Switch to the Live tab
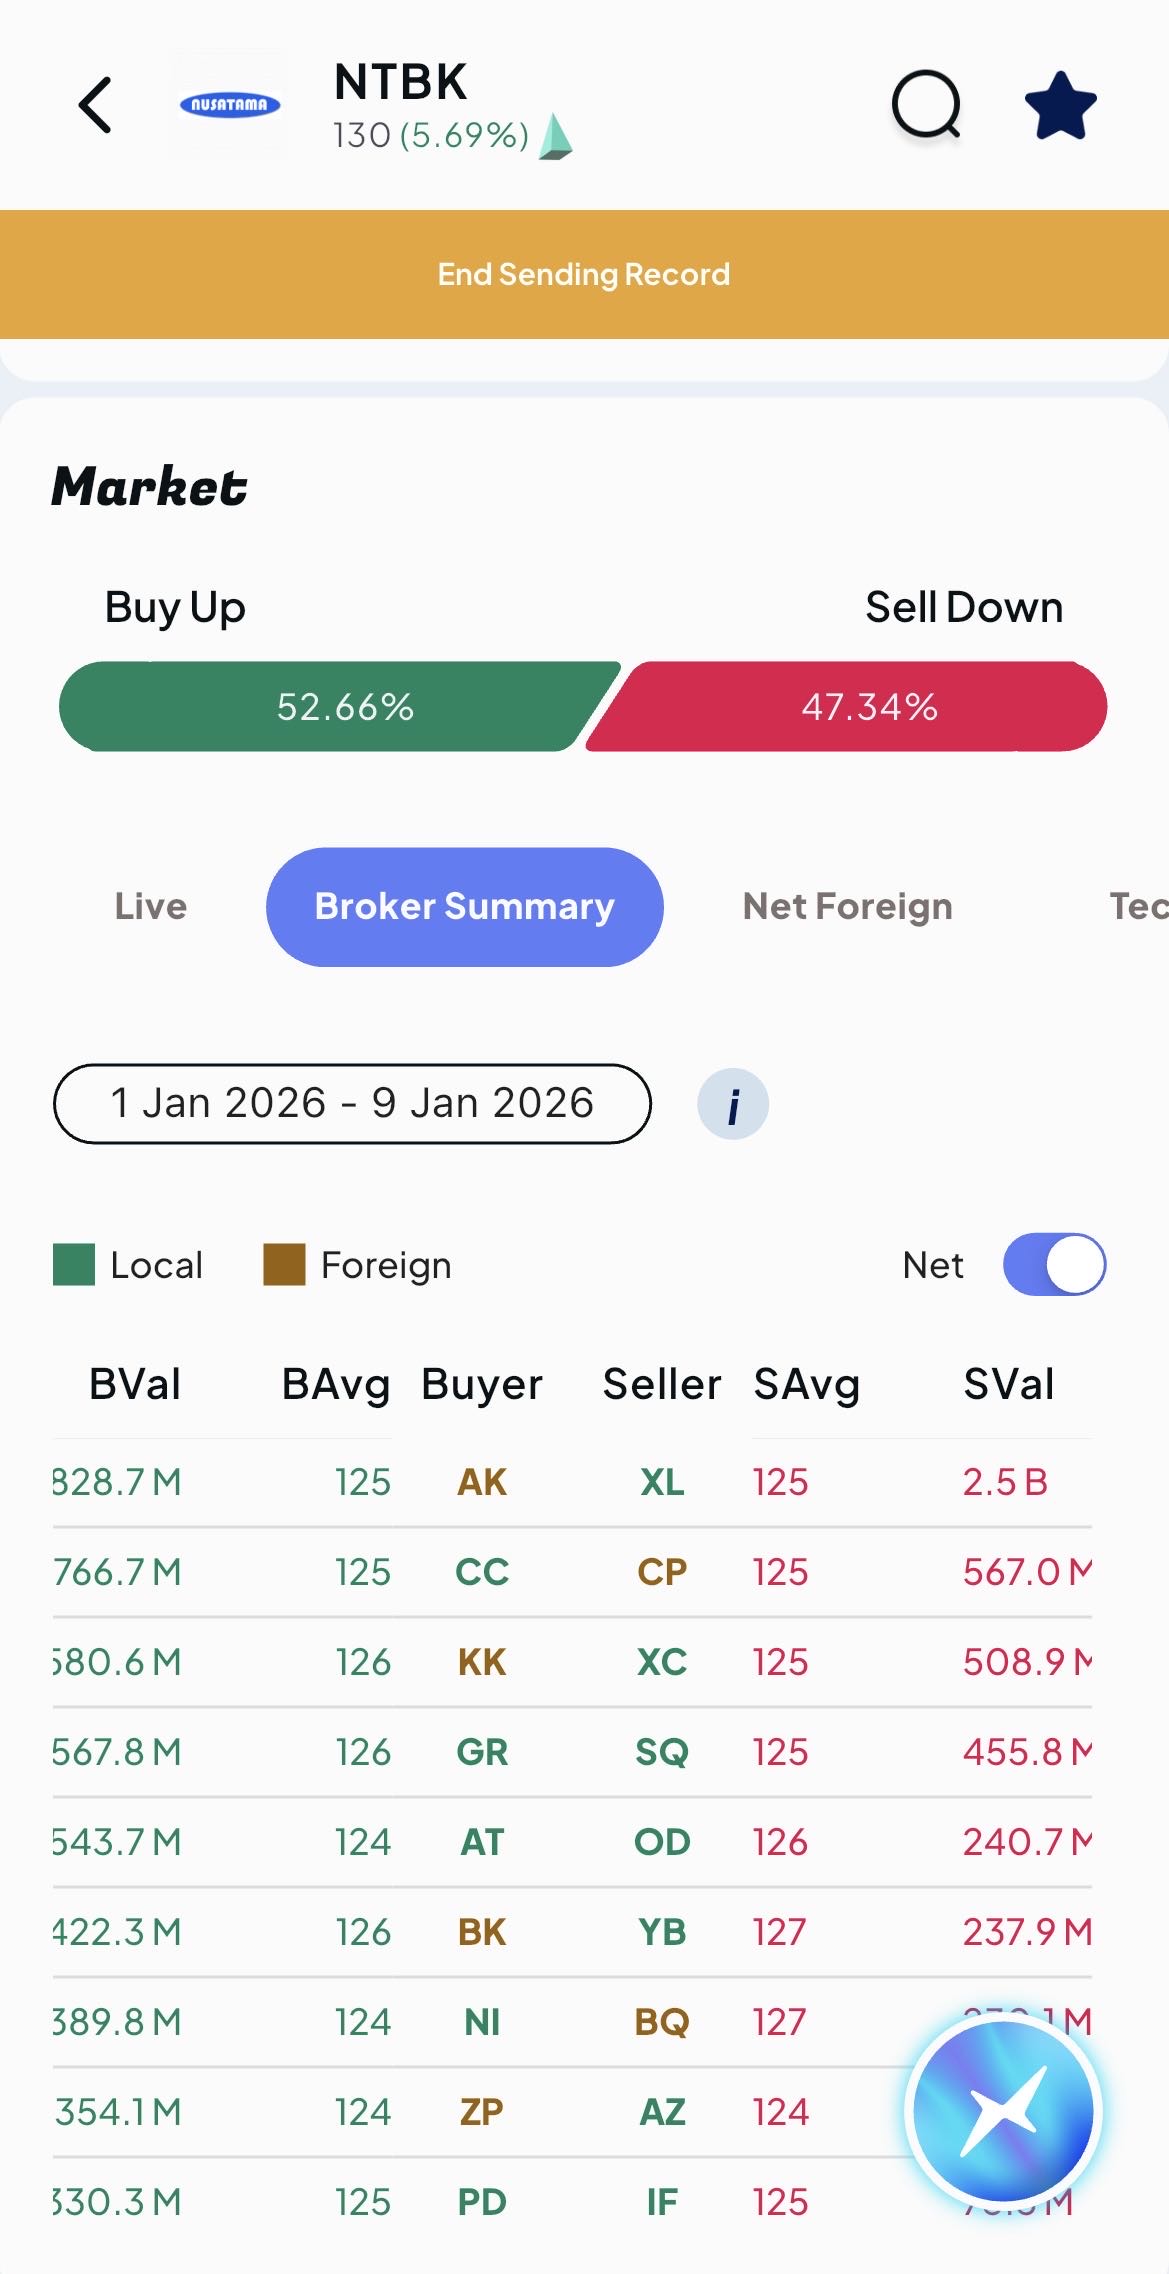1169x2274 pixels. pyautogui.click(x=151, y=906)
